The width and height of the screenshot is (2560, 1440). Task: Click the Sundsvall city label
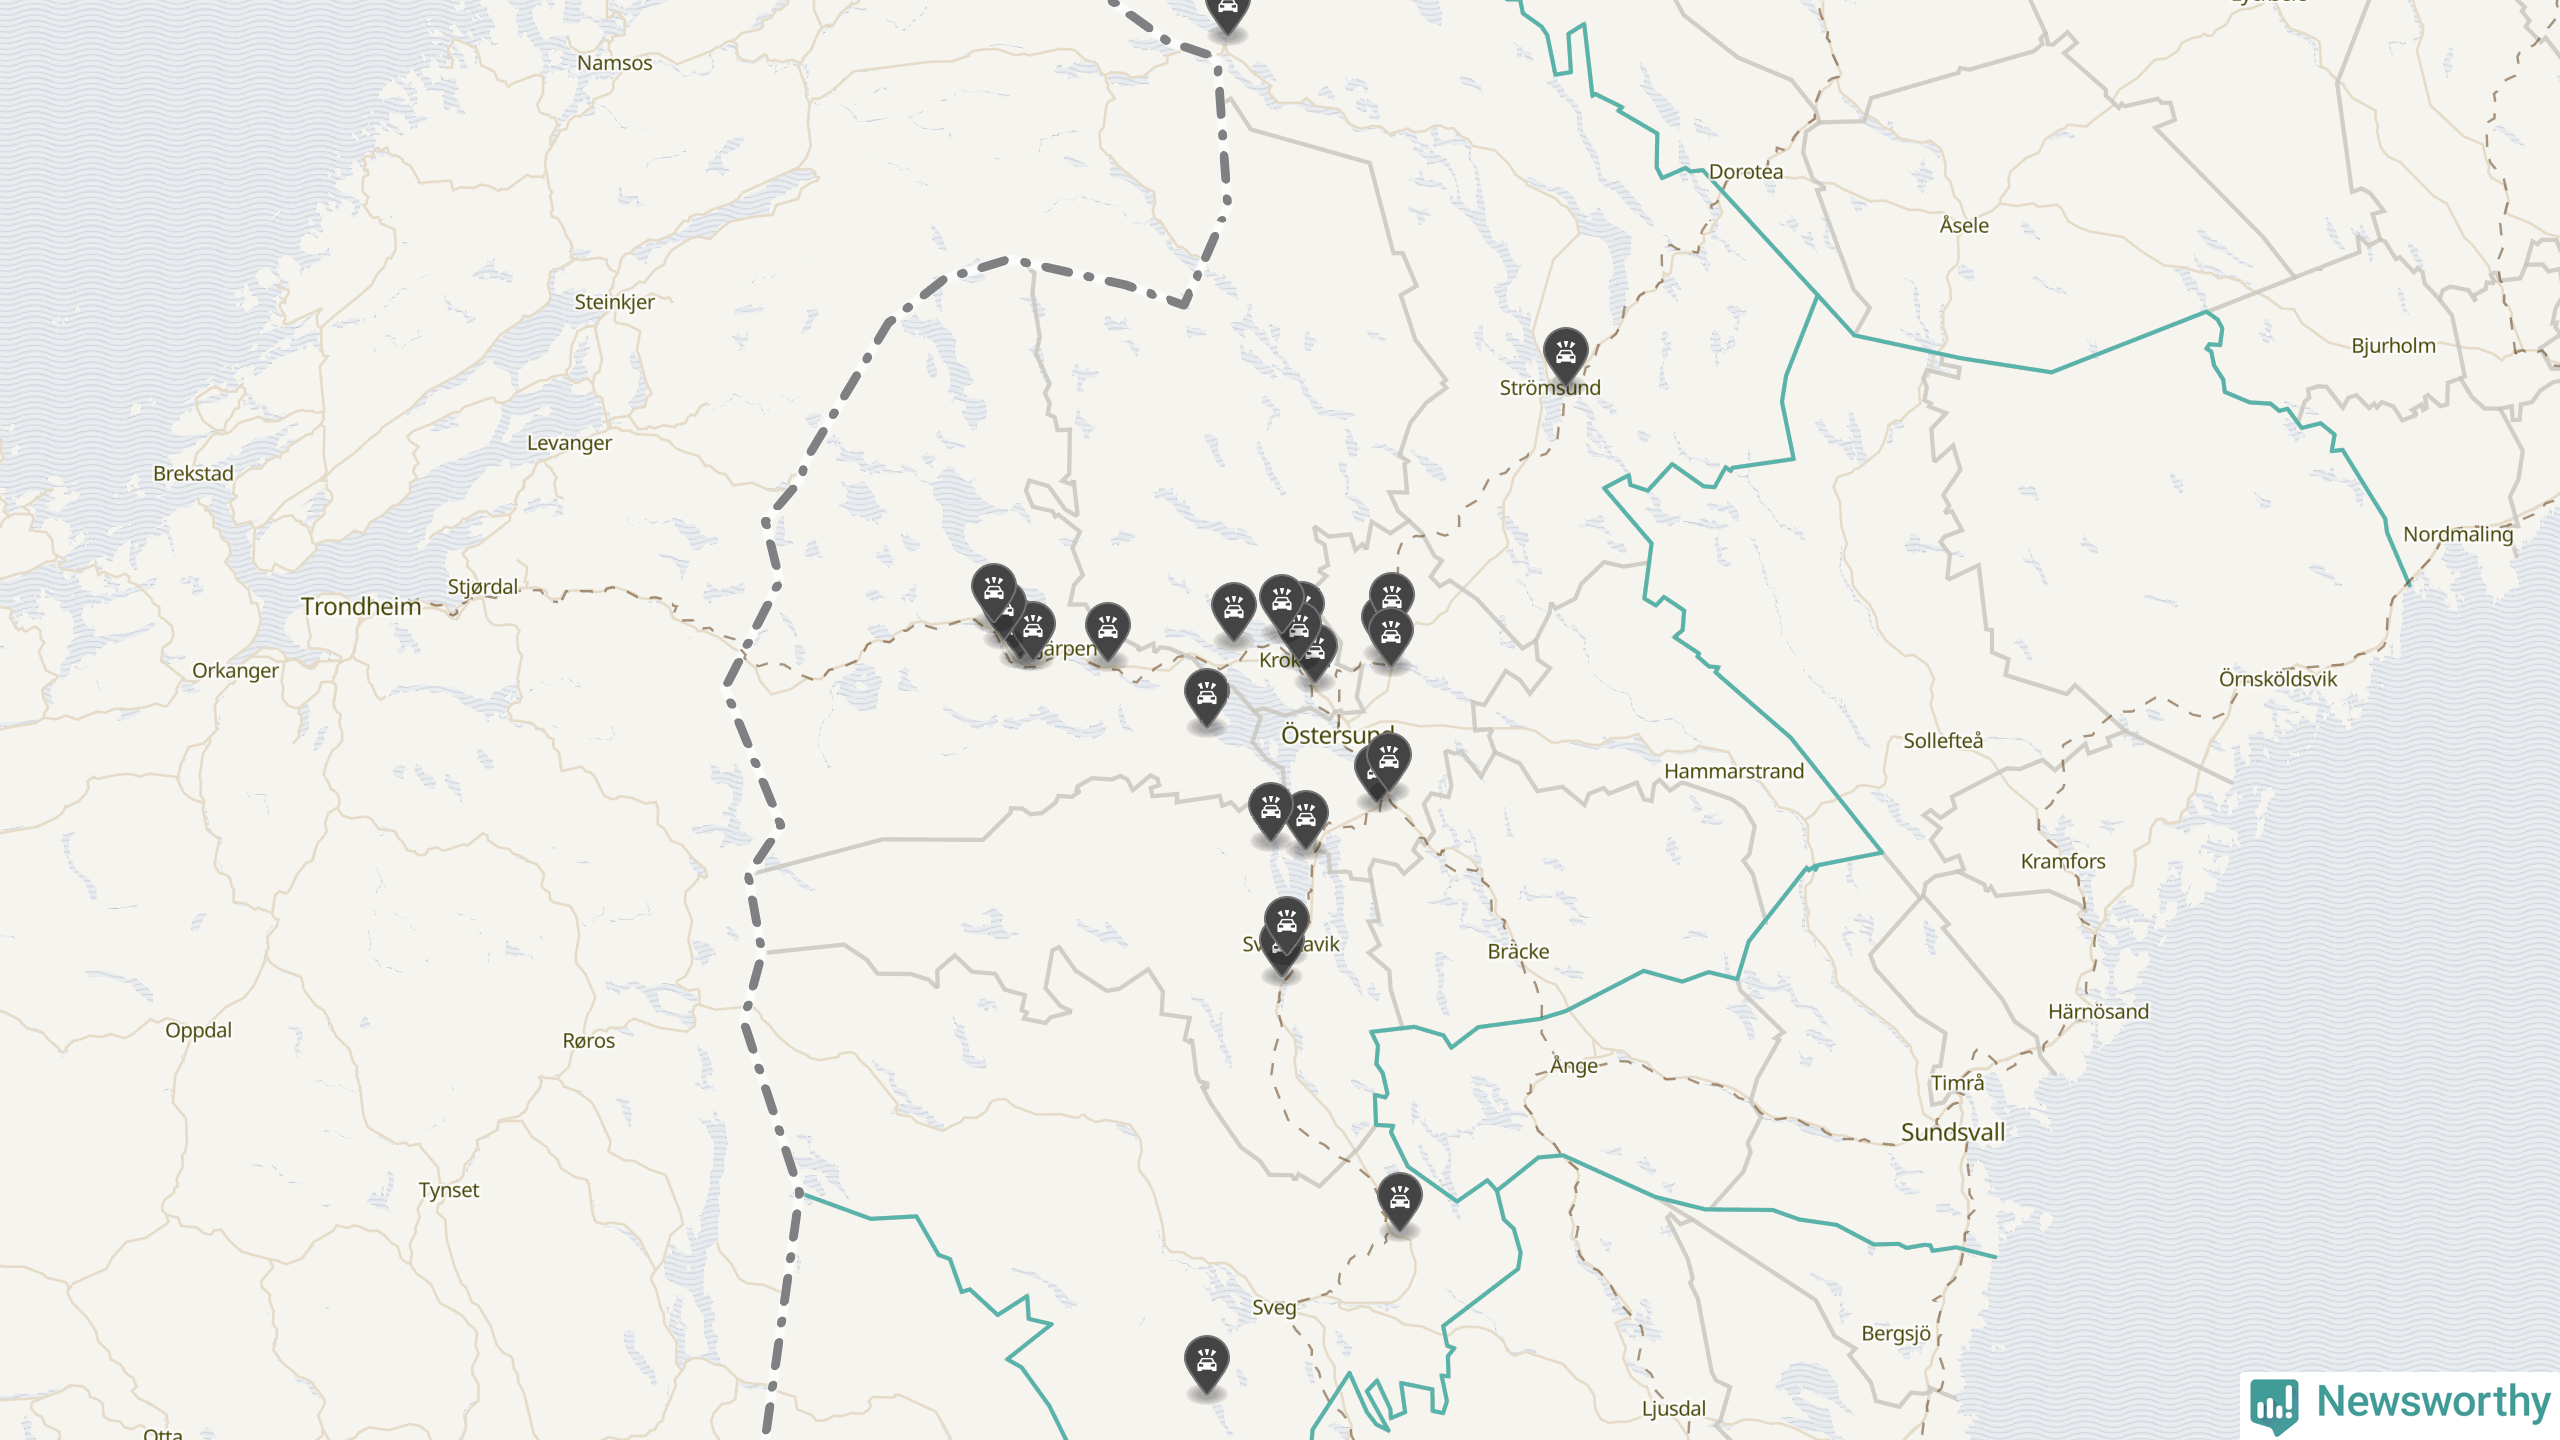click(1953, 1132)
